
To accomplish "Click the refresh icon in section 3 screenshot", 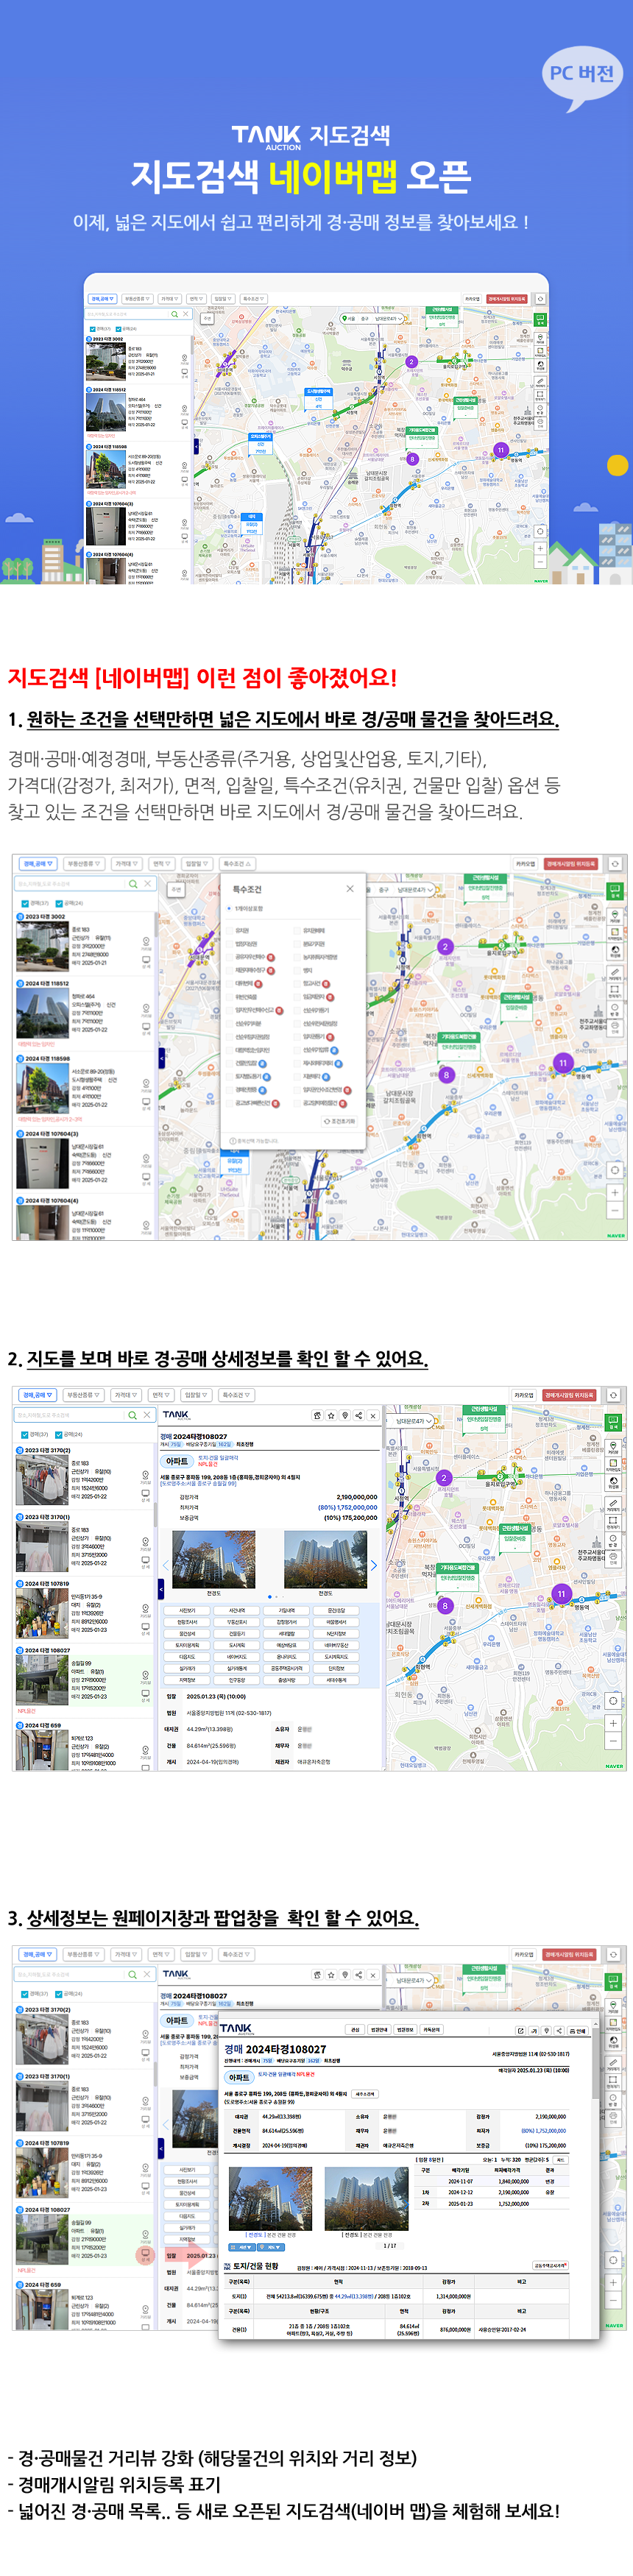I will [615, 1954].
